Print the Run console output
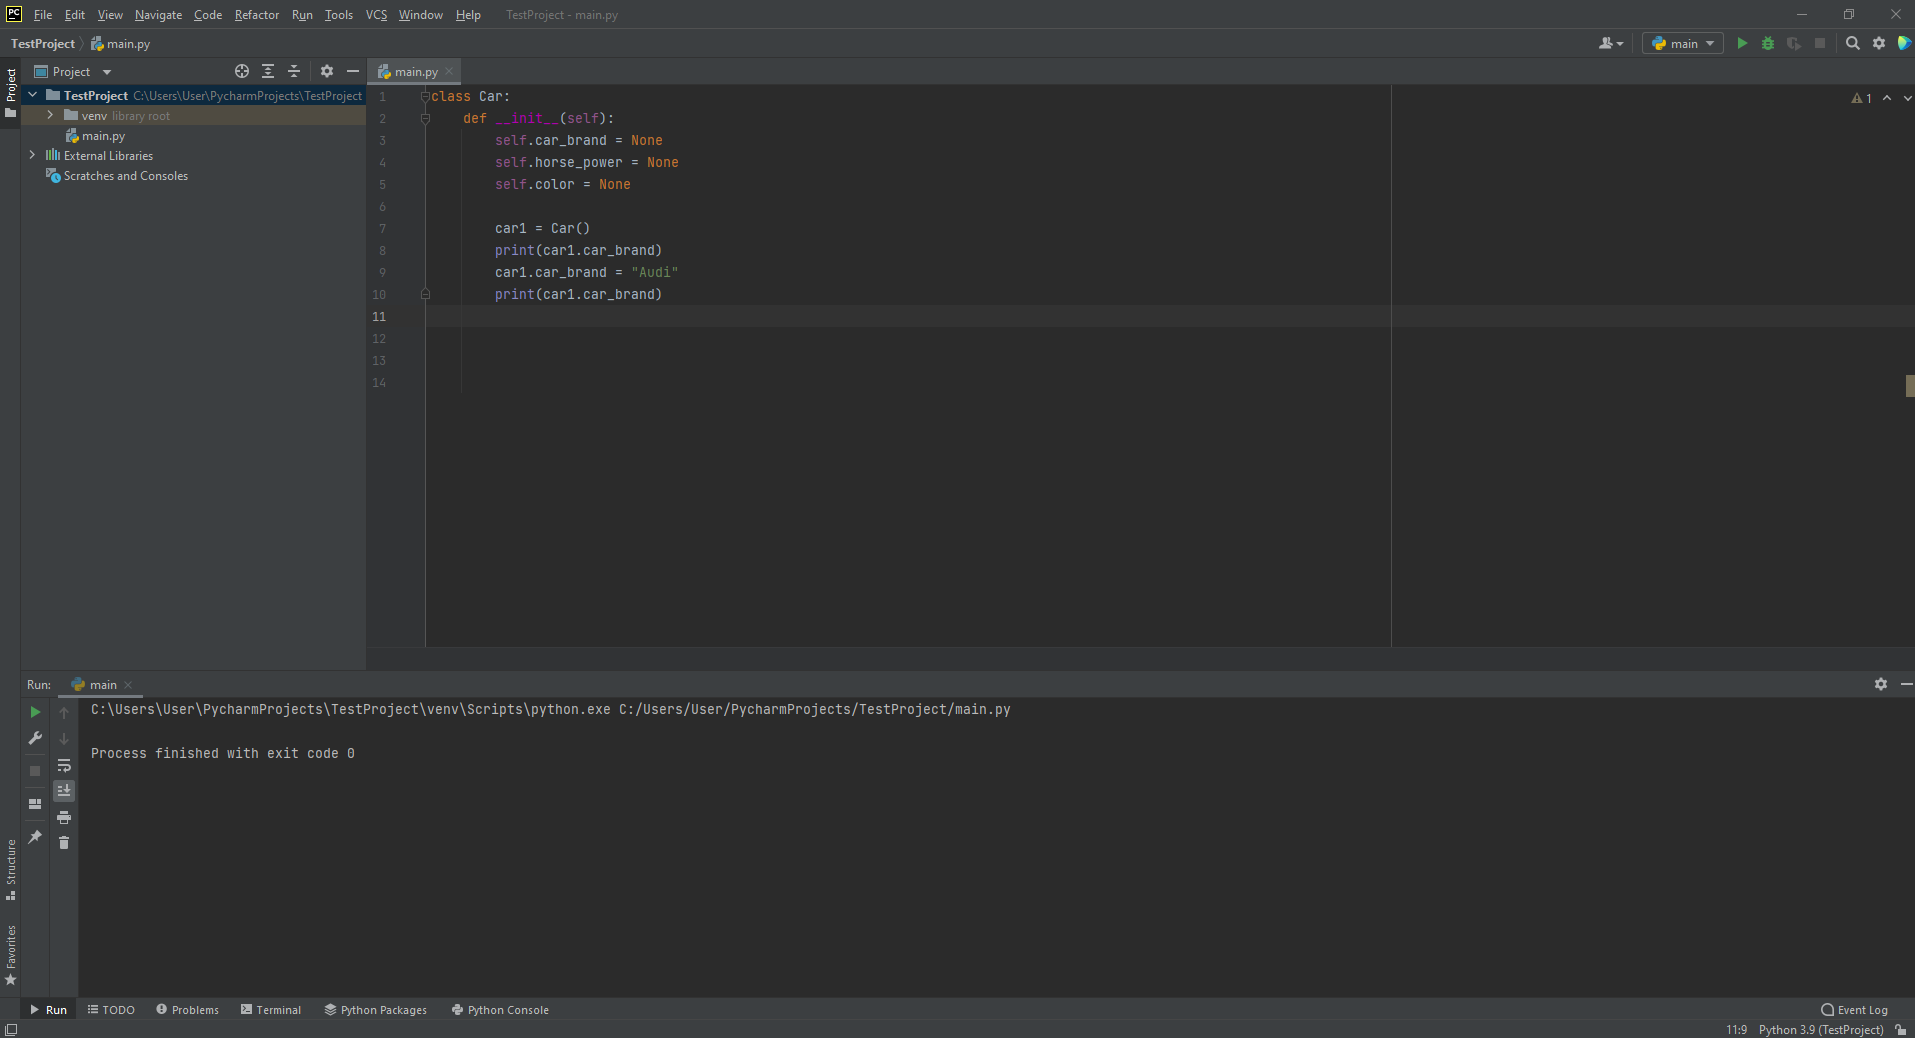1915x1038 pixels. click(x=64, y=817)
